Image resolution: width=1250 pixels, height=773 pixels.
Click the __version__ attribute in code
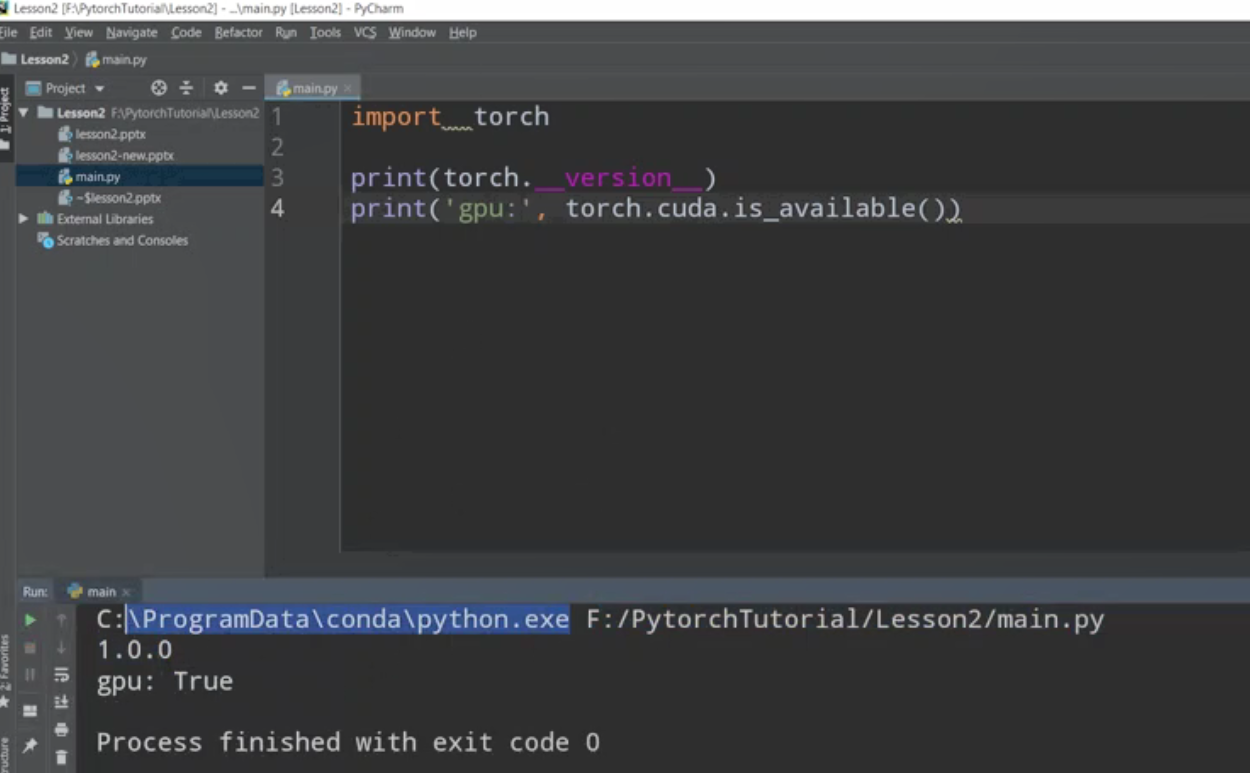click(x=618, y=179)
